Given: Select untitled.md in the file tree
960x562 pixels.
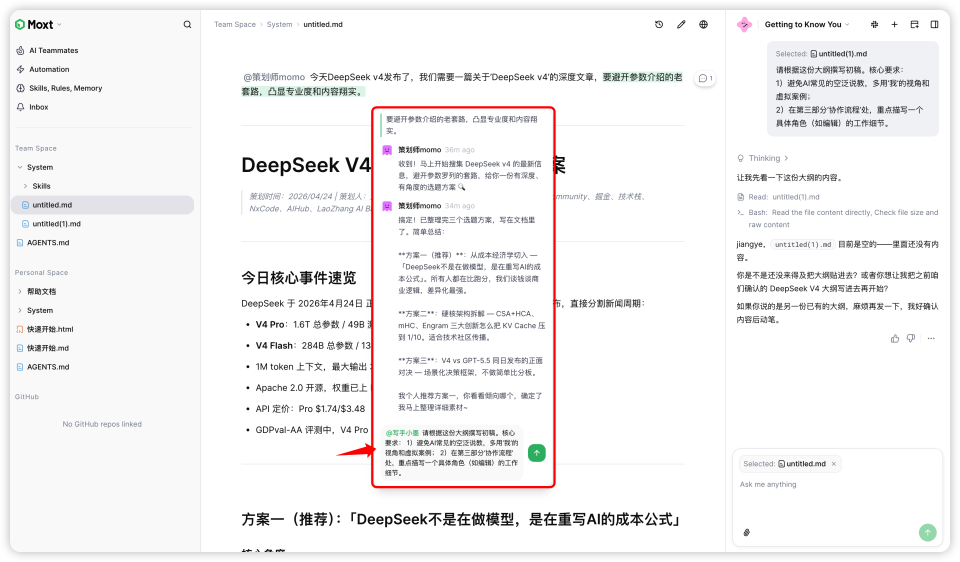Looking at the screenshot, I should point(102,205).
